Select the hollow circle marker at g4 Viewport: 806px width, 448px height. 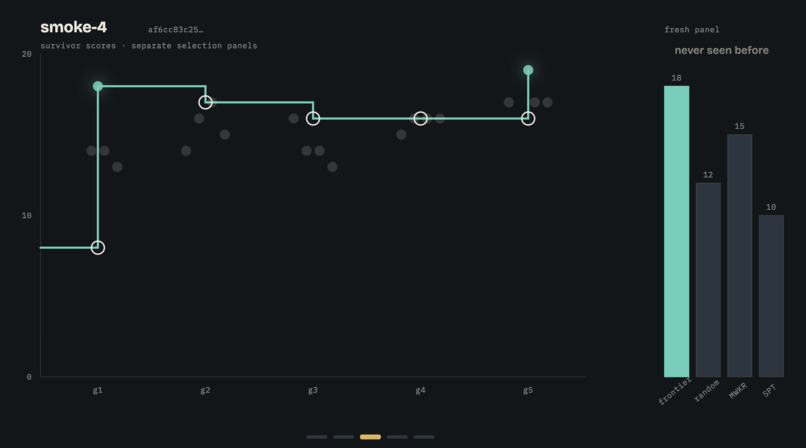coord(420,119)
